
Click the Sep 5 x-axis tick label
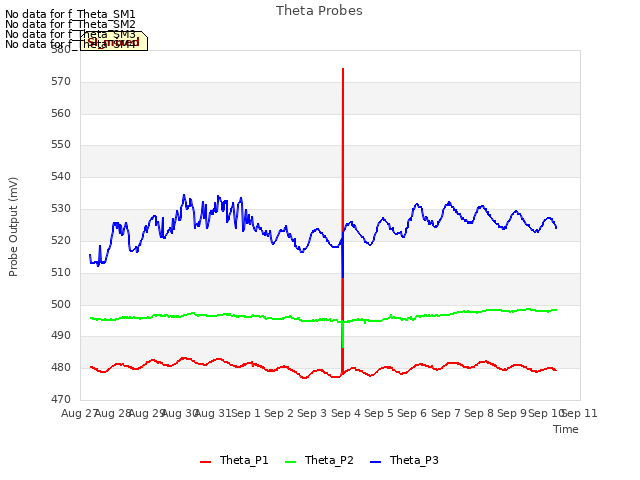click(379, 413)
